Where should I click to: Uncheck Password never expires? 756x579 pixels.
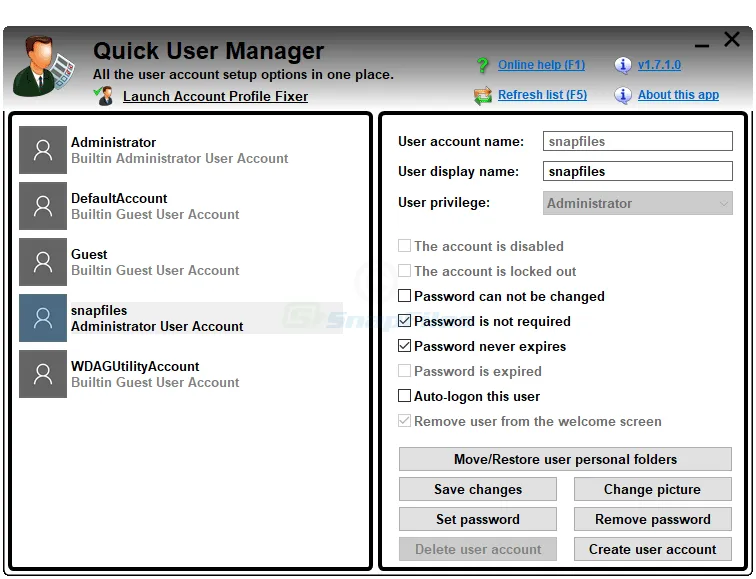[404, 346]
